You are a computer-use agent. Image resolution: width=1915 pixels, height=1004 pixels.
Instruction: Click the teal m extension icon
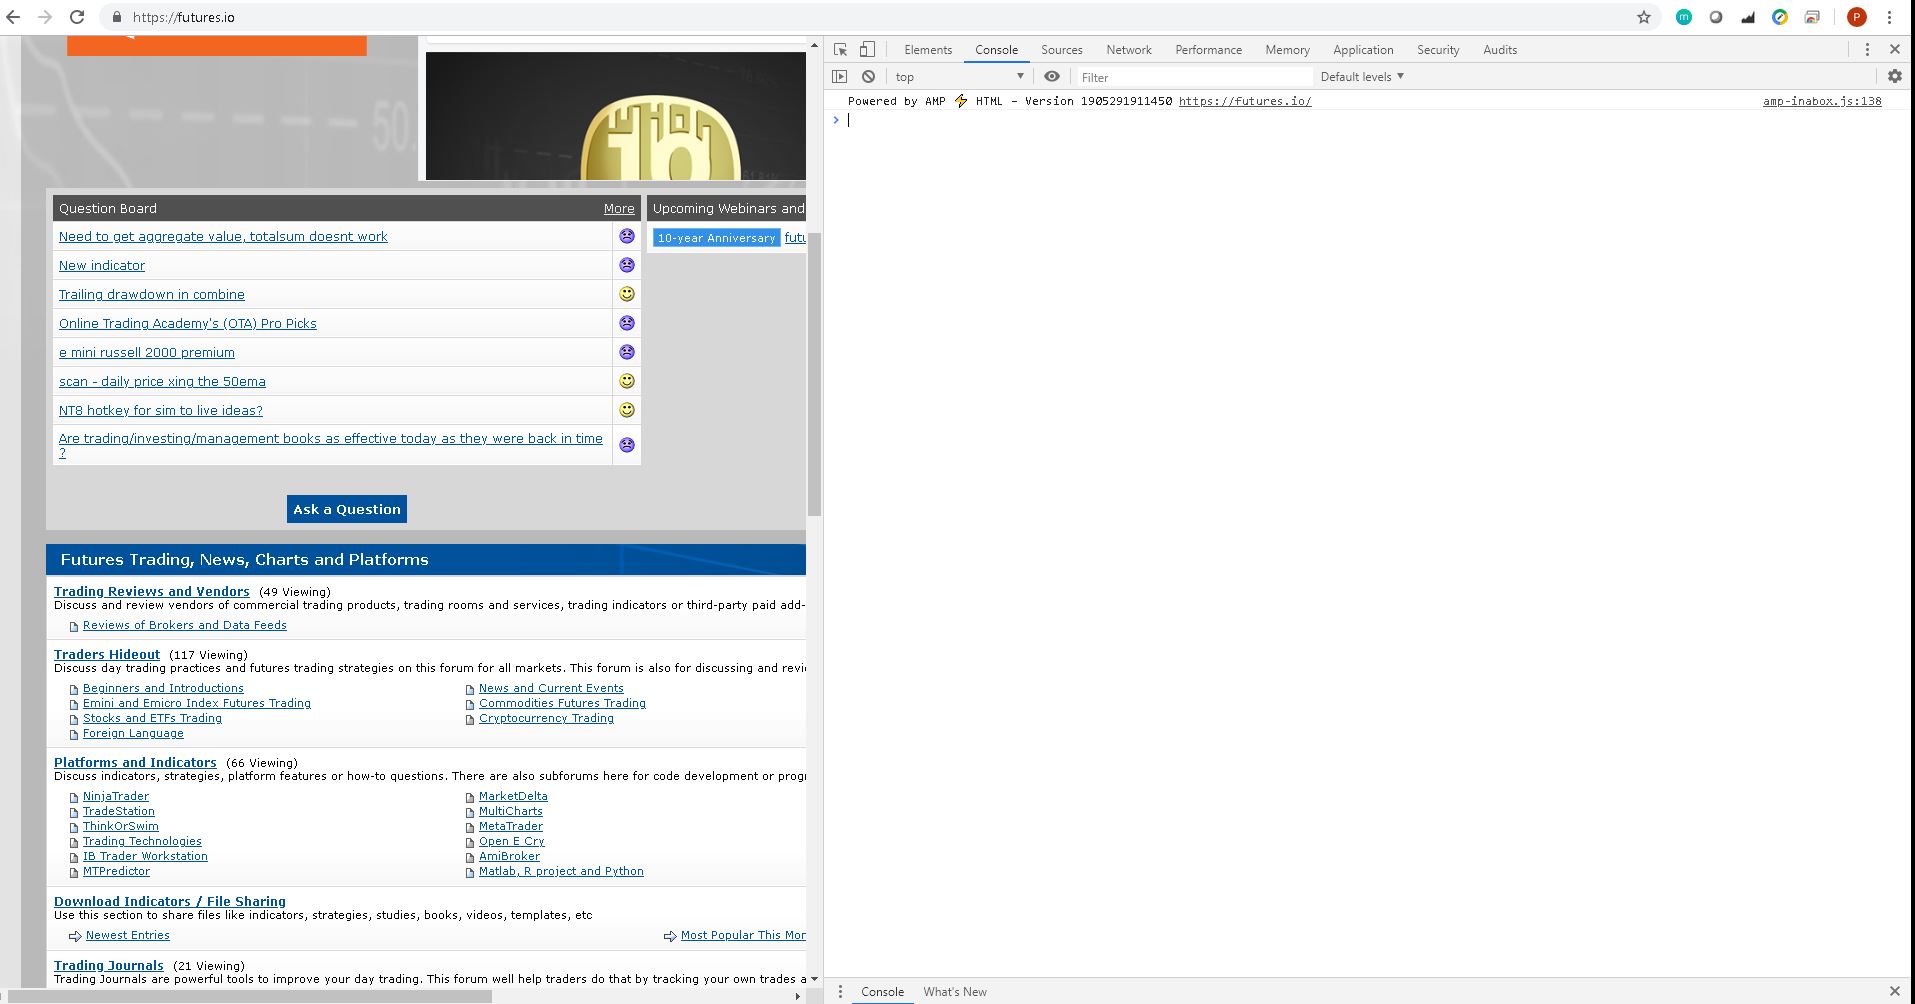pos(1684,17)
